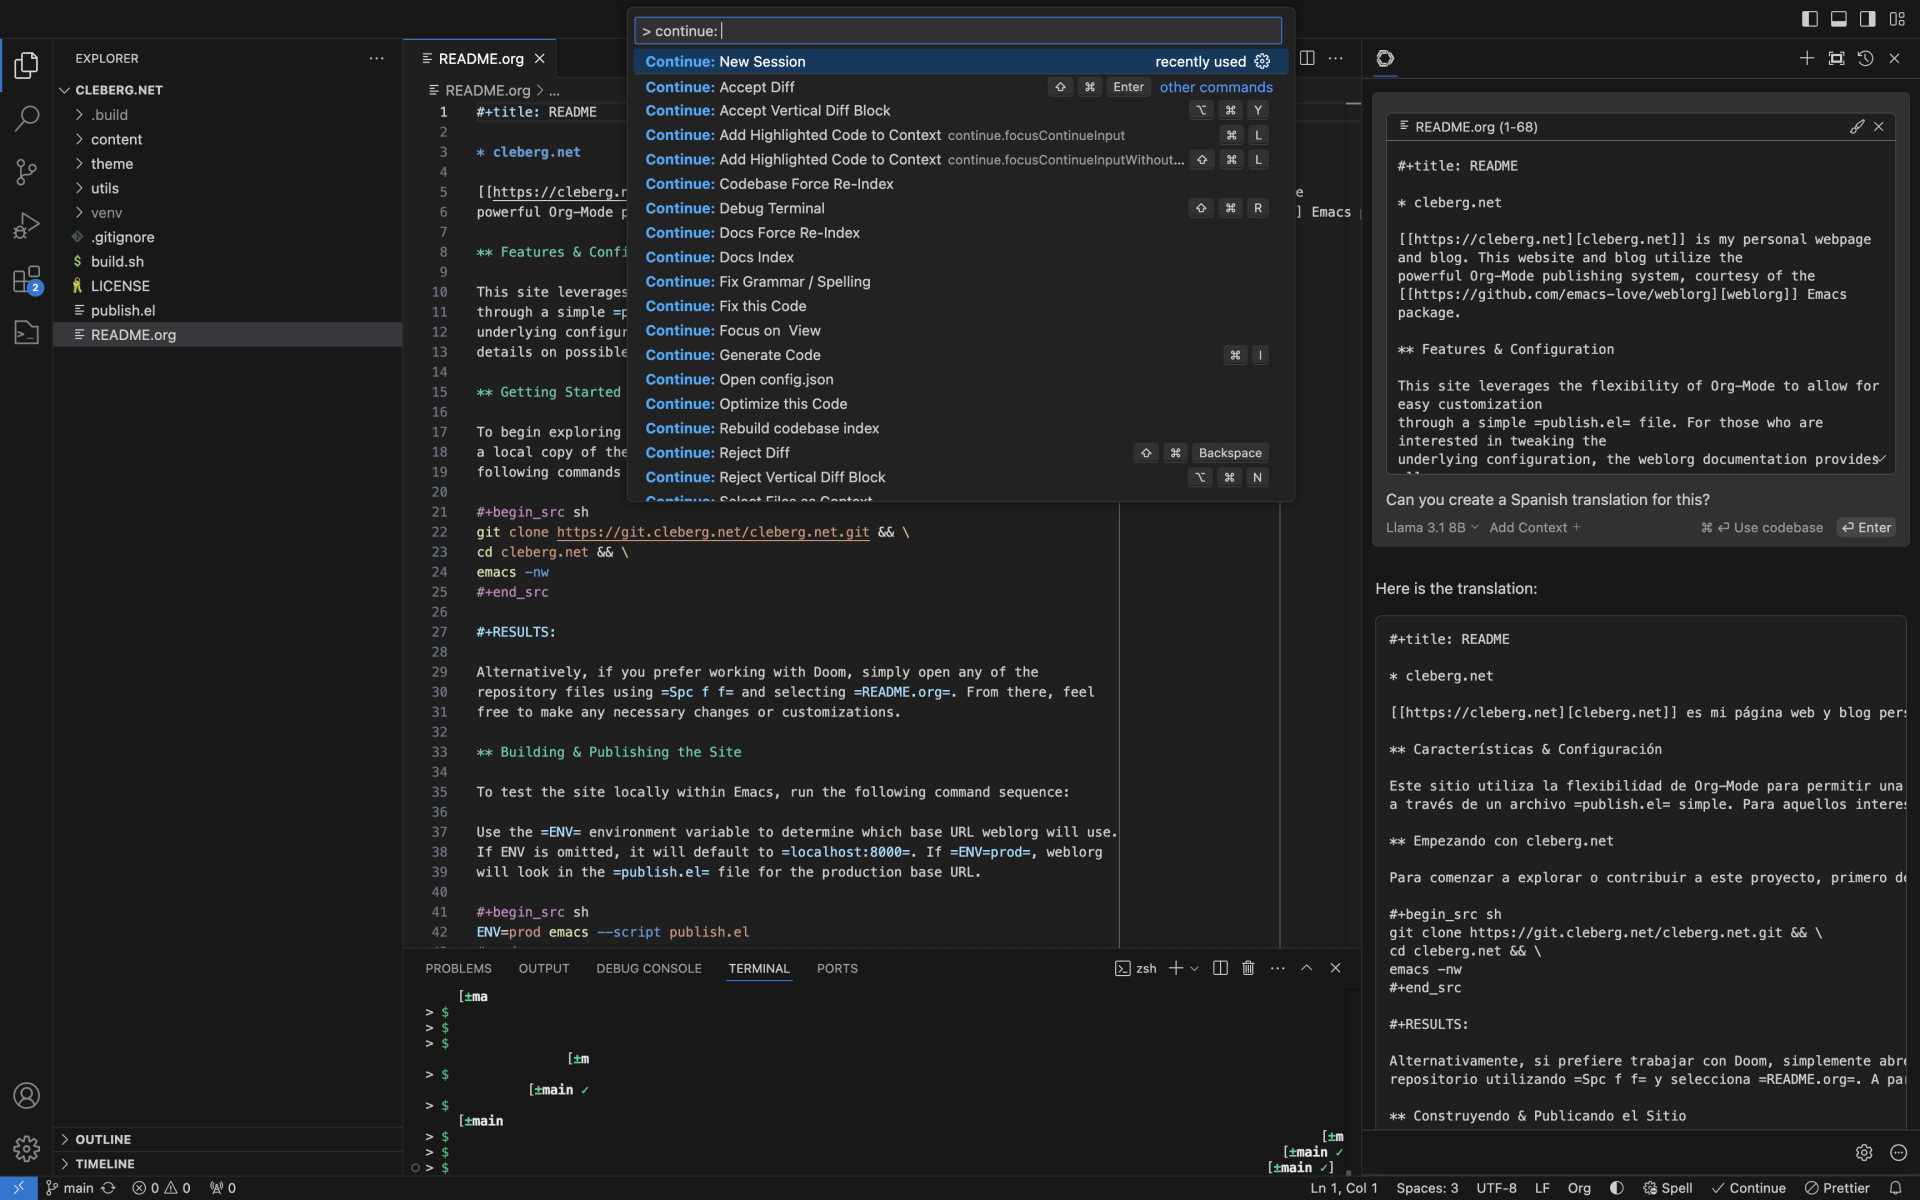1920x1200 pixels.
Task: Open the cleberg.net git clone link
Action: 712,532
